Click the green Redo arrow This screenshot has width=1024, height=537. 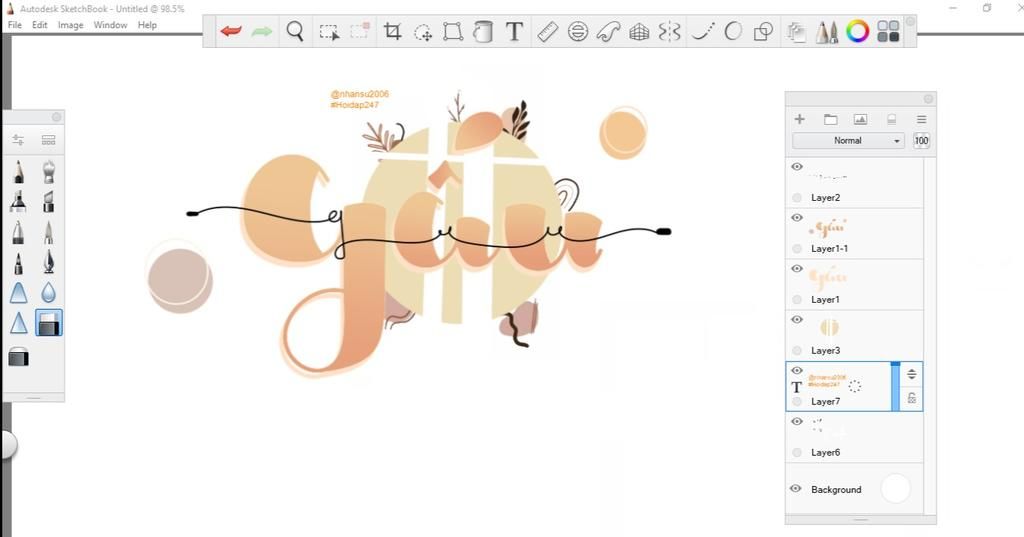262,31
